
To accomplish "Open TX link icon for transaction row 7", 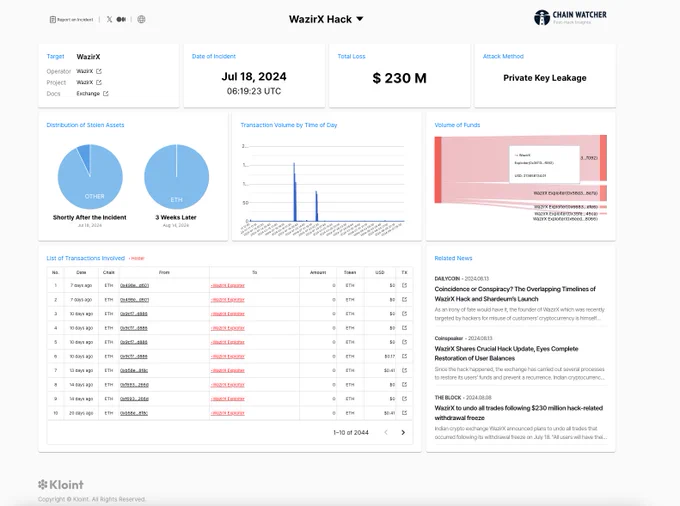I will click(405, 370).
